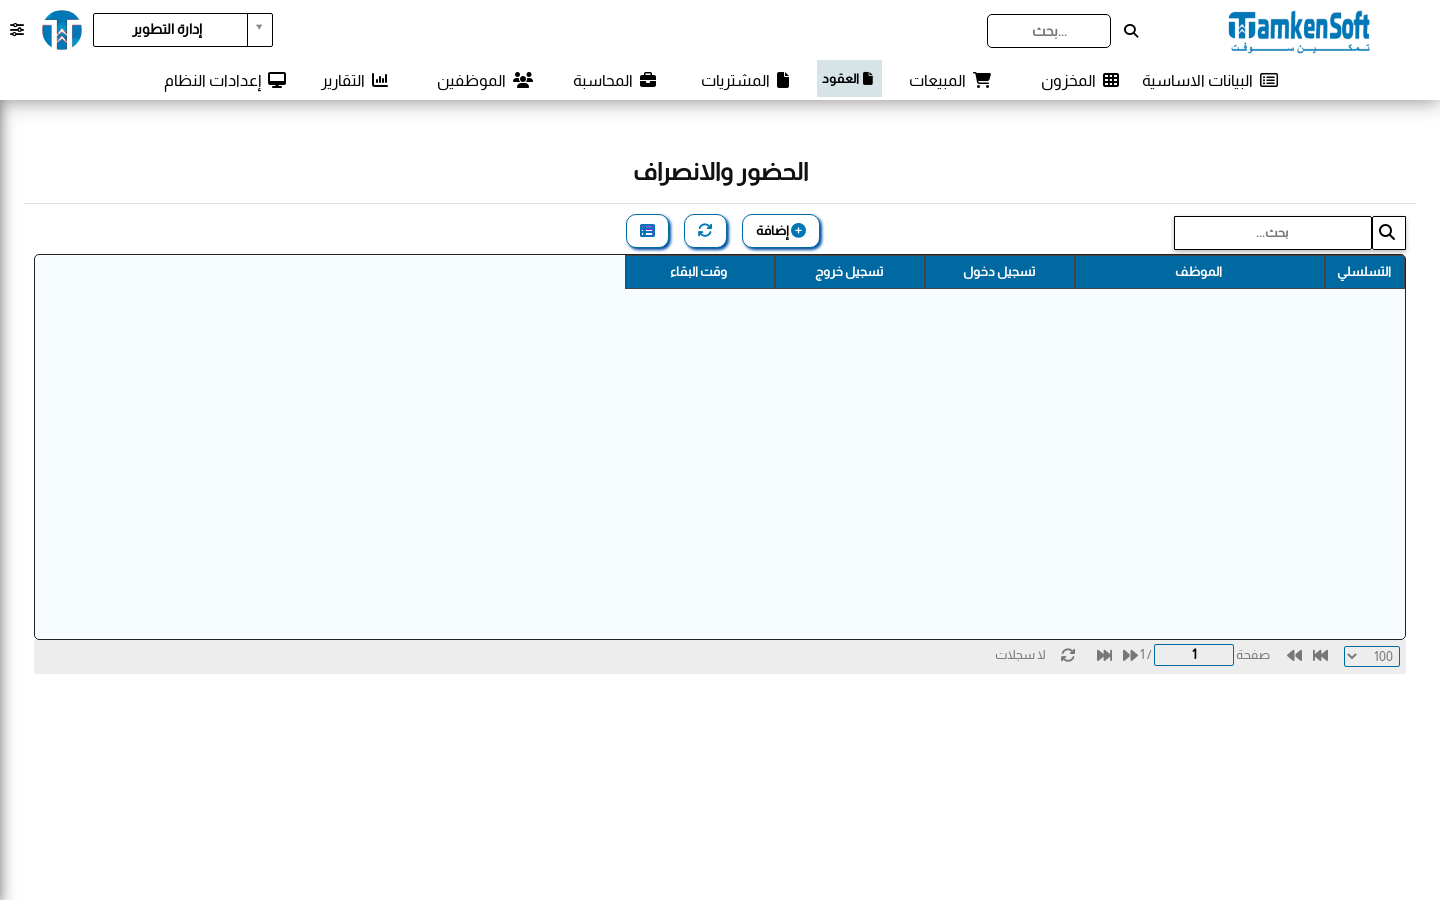Viewport: 1440px width, 900px height.
Task: Click the الحضور والانصراف page title
Action: [x=720, y=172]
